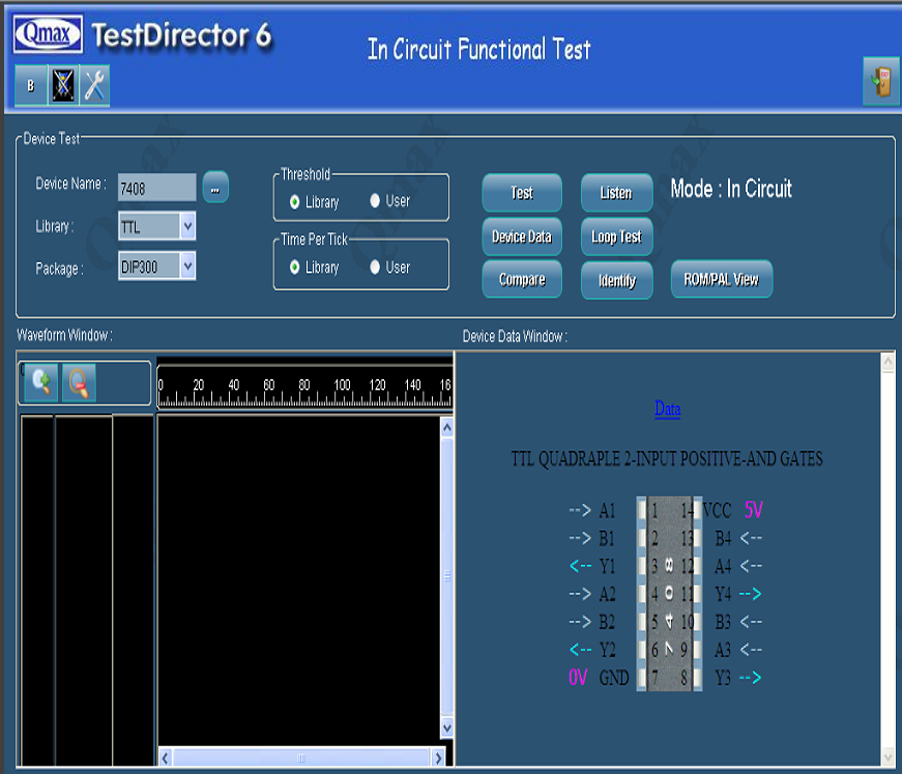Screen dimensions: 902x775
Task: Click the Test button
Action: [522, 193]
